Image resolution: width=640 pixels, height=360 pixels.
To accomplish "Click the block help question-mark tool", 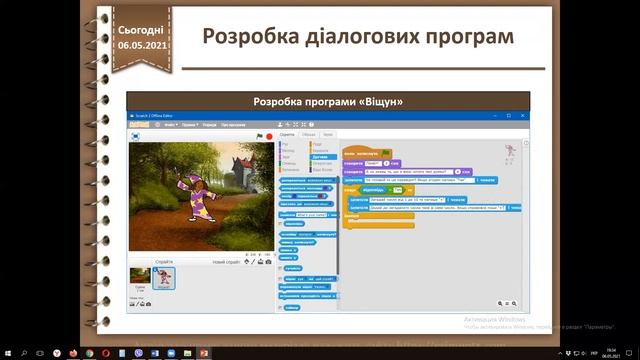I will [x=311, y=125].
